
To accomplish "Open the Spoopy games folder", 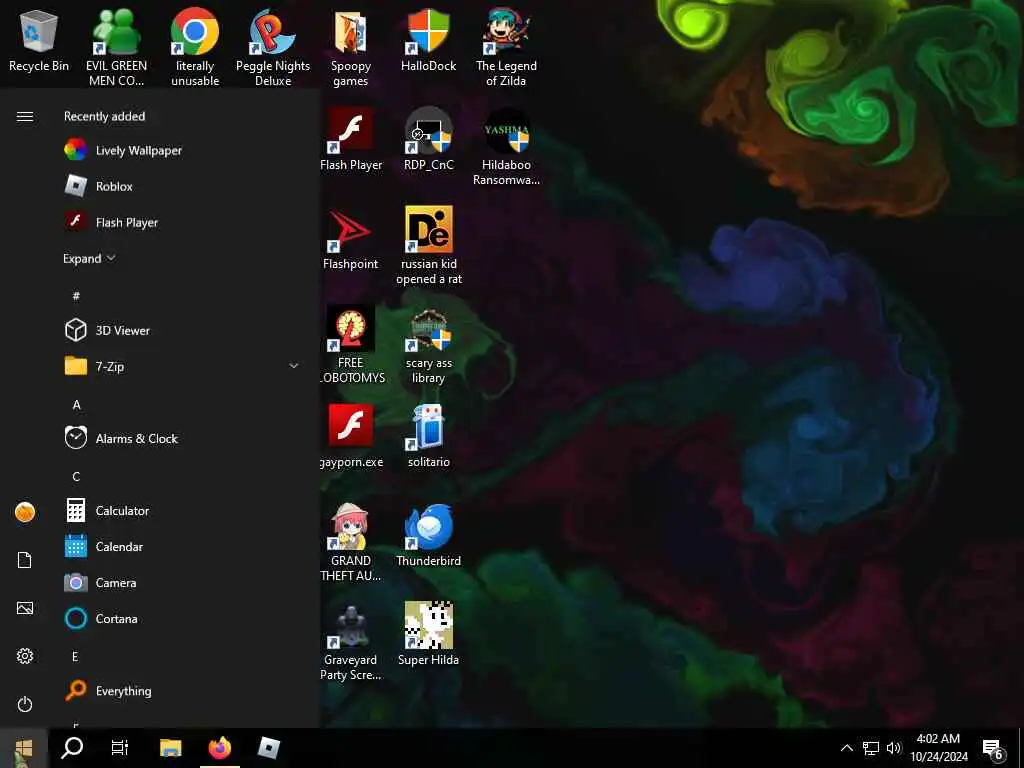I will tap(351, 47).
